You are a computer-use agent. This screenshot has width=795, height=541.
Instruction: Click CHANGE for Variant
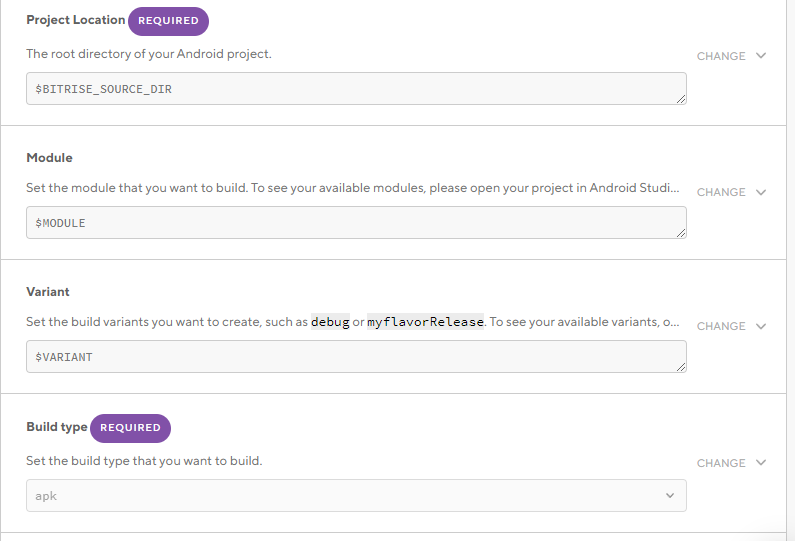(x=720, y=326)
